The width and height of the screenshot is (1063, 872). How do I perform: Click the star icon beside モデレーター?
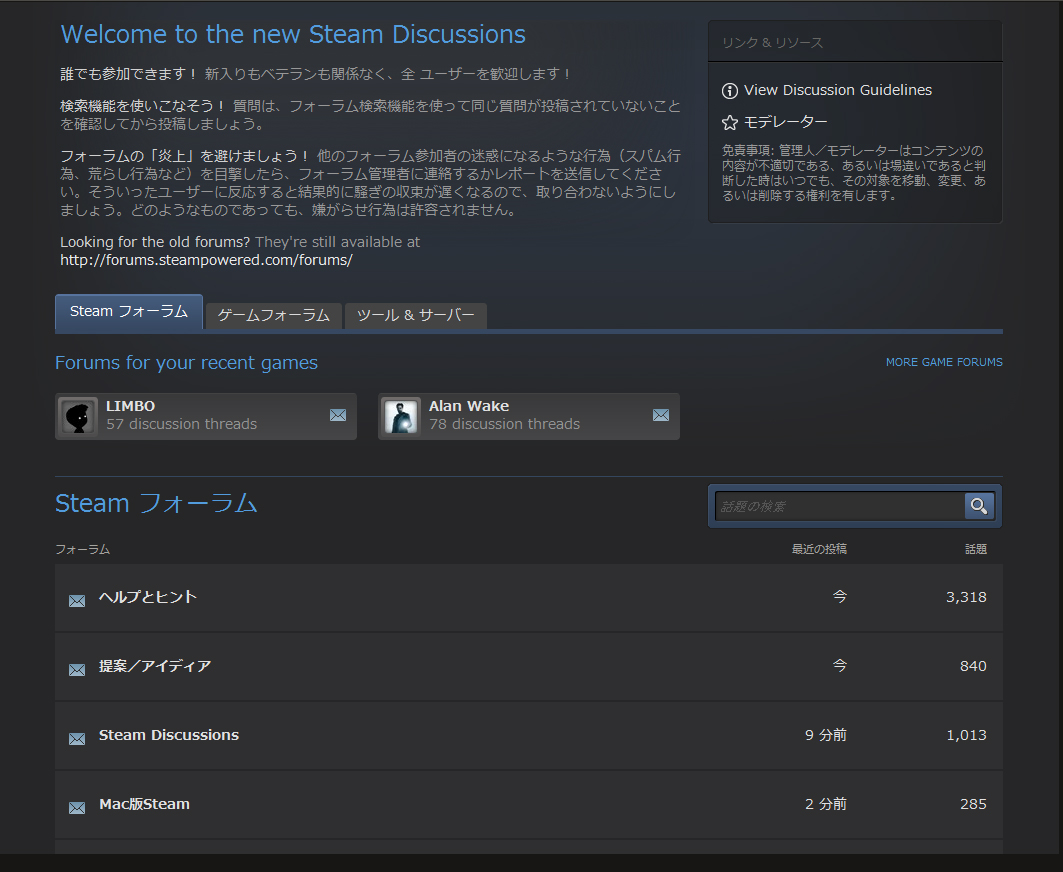[x=729, y=123]
